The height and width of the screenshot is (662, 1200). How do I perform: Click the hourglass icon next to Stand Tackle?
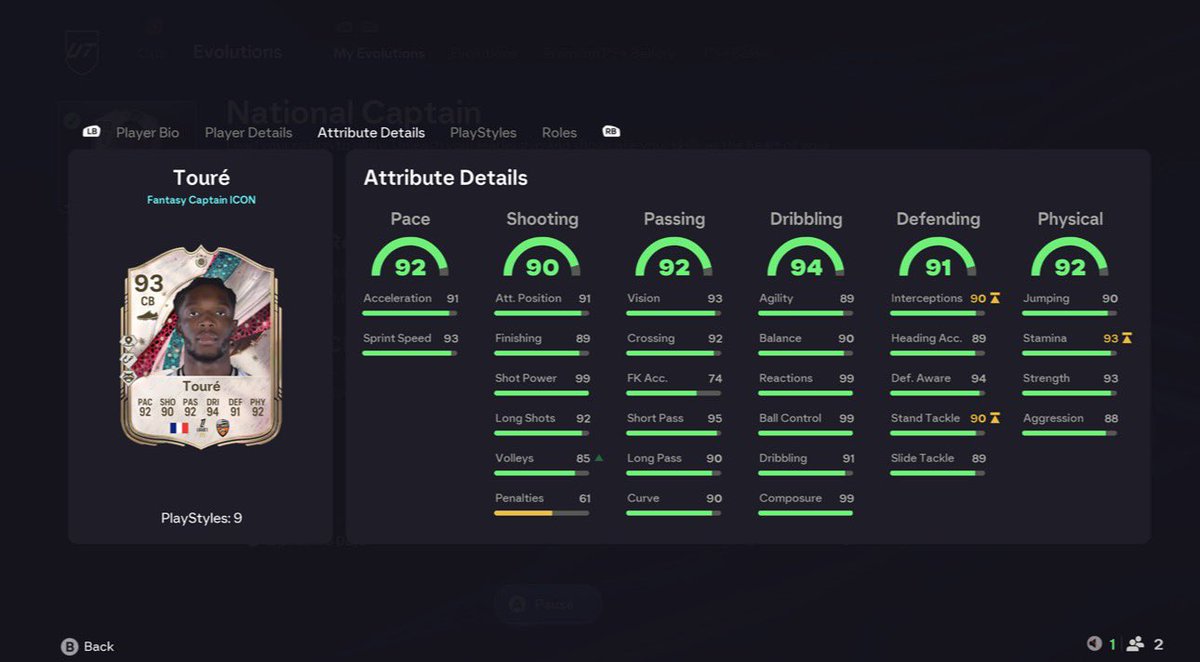(995, 418)
